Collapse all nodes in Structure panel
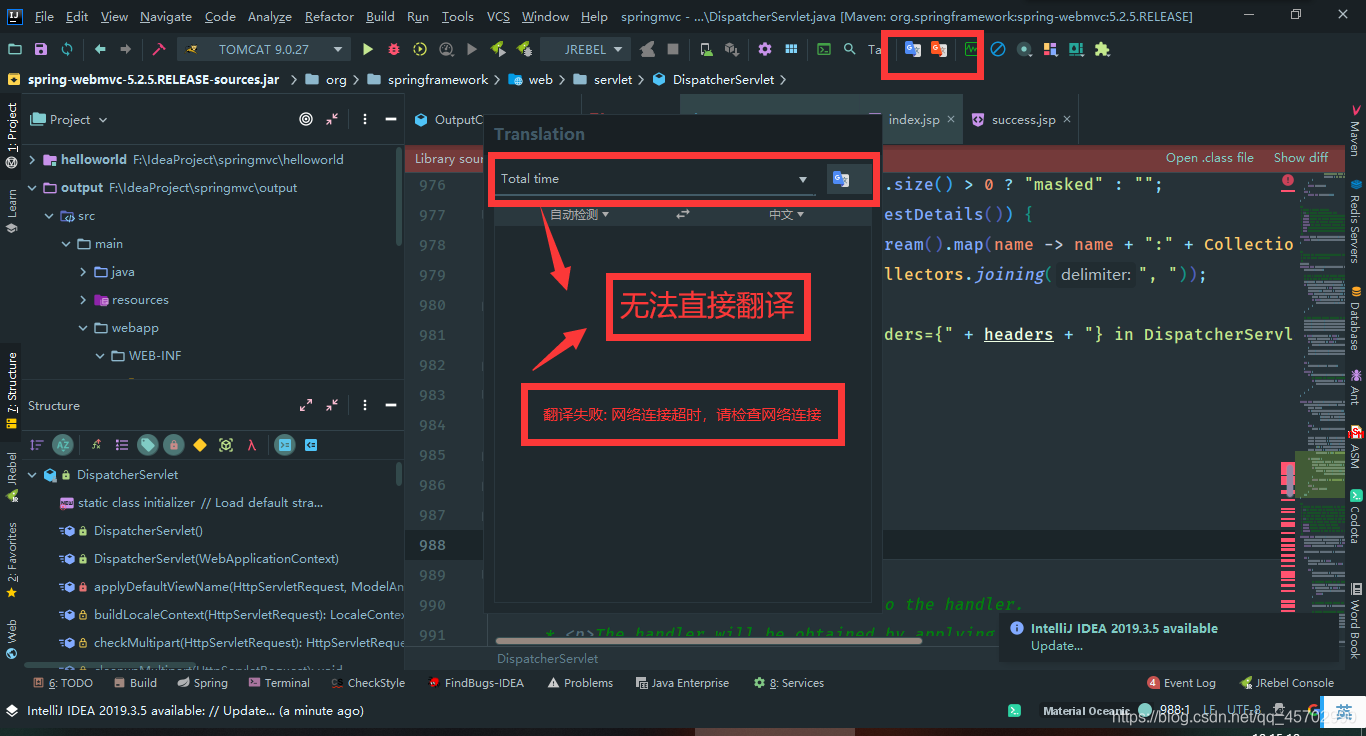Image resolution: width=1366 pixels, height=736 pixels. 332,405
